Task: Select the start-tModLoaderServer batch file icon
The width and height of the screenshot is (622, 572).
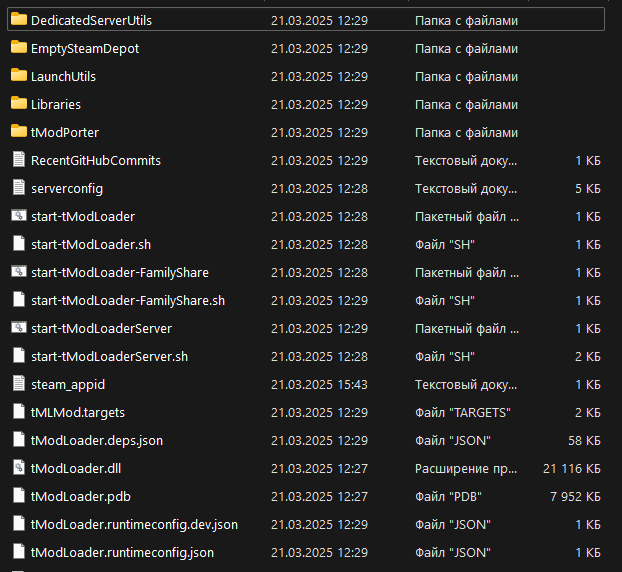Action: coord(18,328)
